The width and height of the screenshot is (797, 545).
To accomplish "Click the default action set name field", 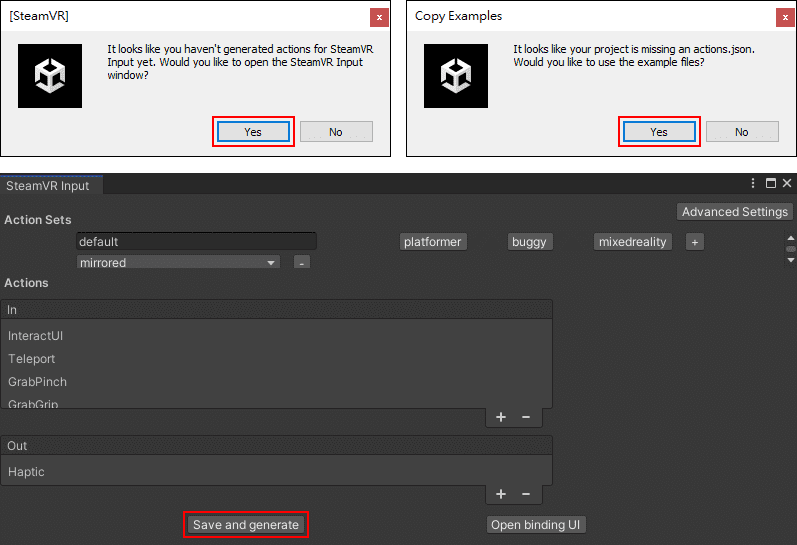I will [196, 242].
